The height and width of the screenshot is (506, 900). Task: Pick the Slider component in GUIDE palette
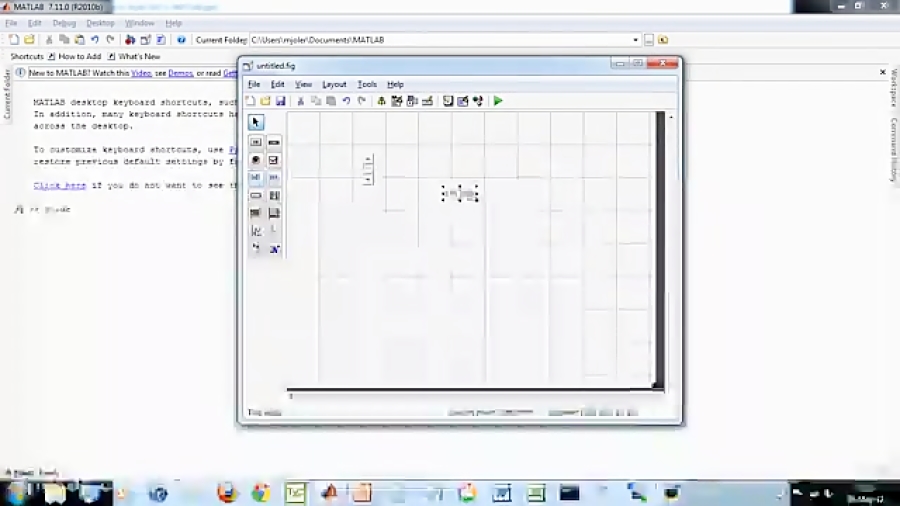pos(274,142)
